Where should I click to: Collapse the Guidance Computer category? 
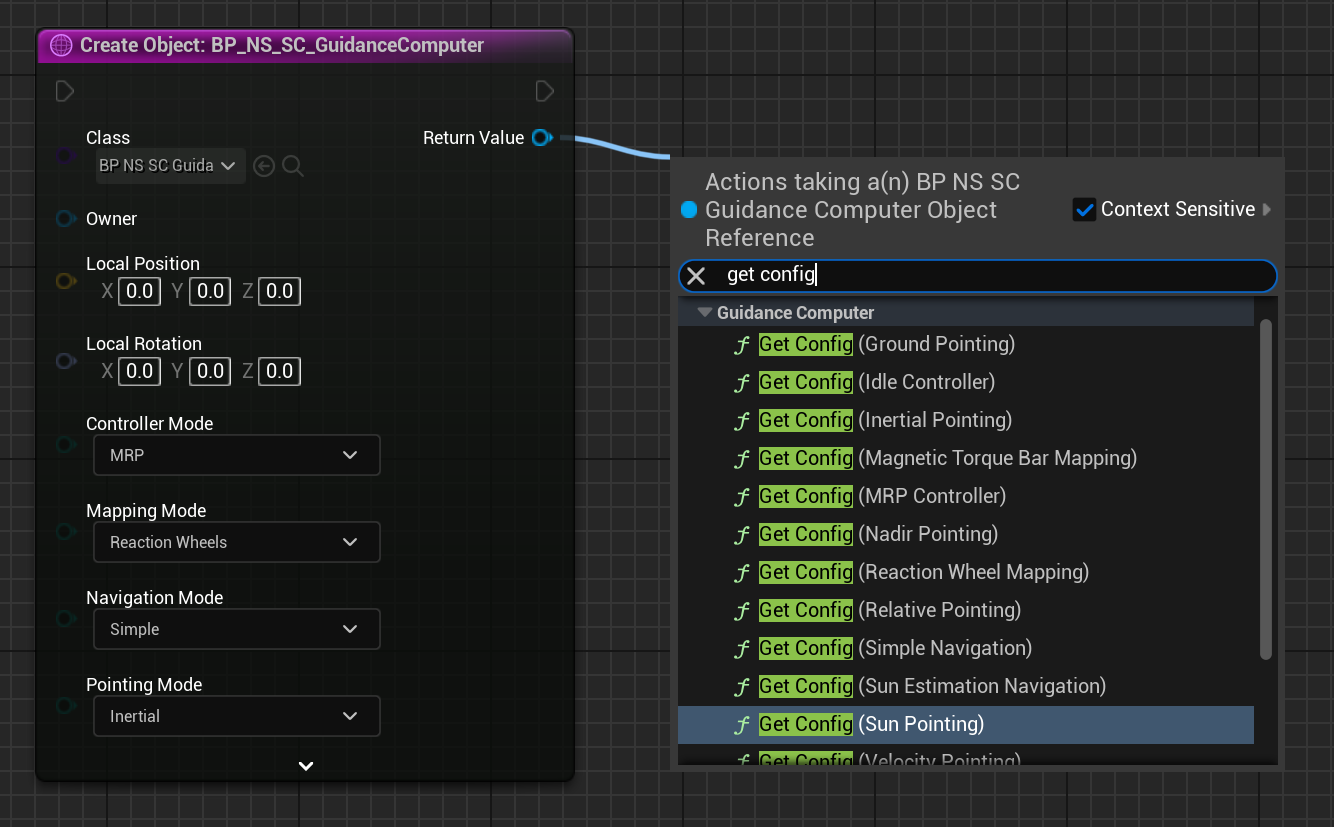pos(705,313)
